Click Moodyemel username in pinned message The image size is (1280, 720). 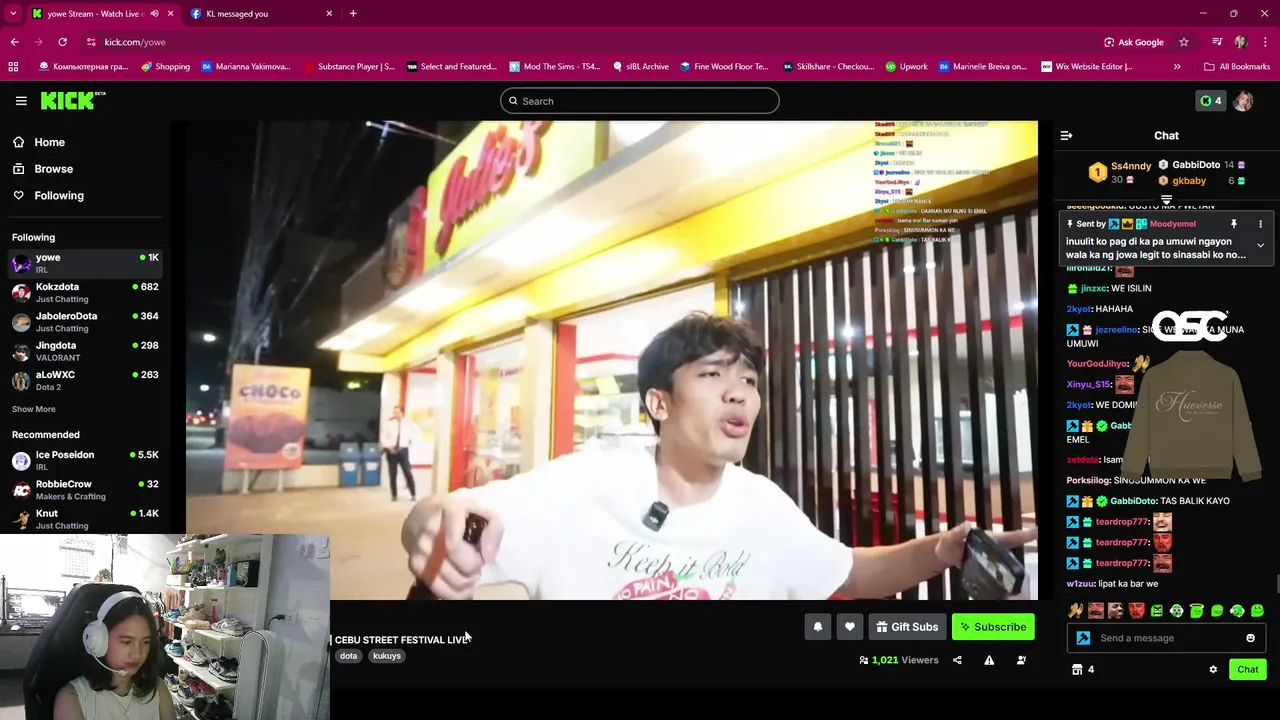[1172, 224]
